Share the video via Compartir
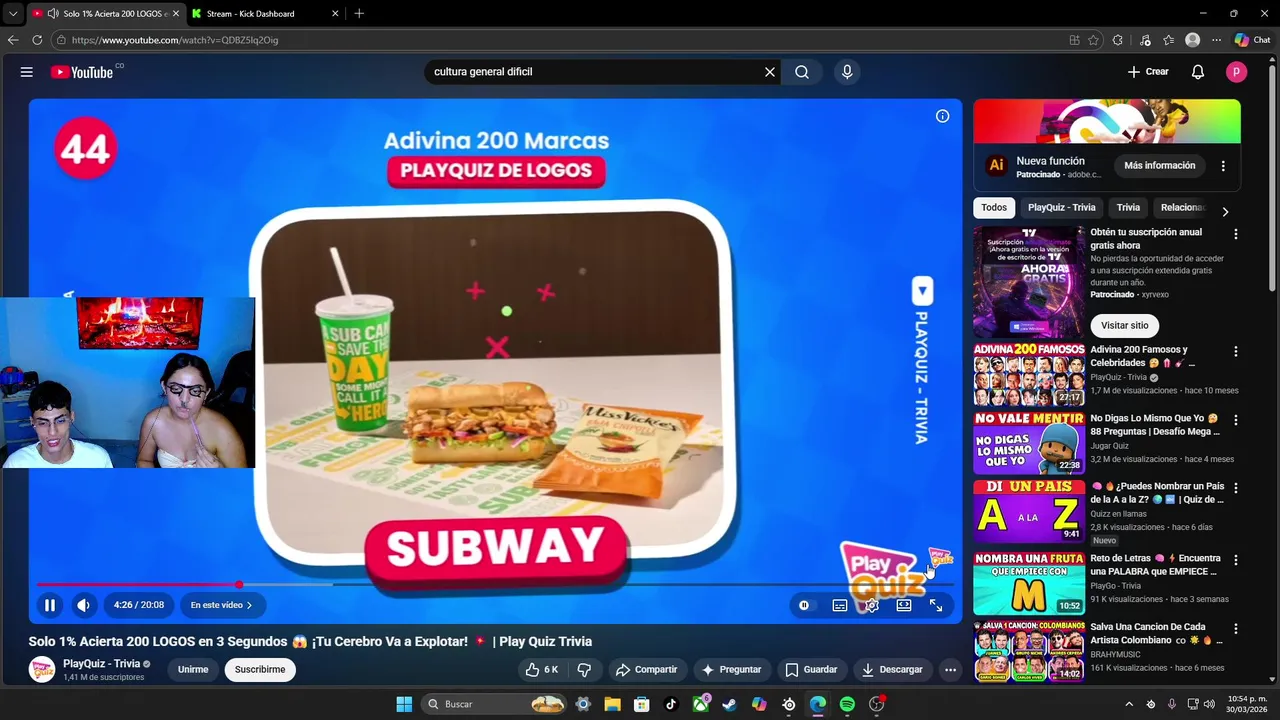 [x=646, y=670]
